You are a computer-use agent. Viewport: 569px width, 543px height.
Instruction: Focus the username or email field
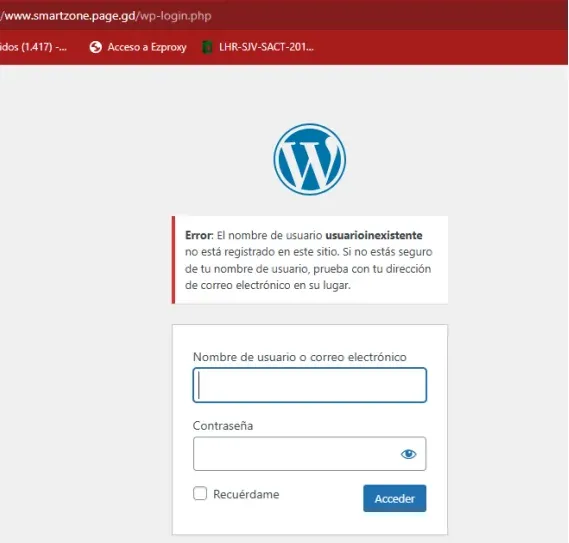click(x=310, y=385)
